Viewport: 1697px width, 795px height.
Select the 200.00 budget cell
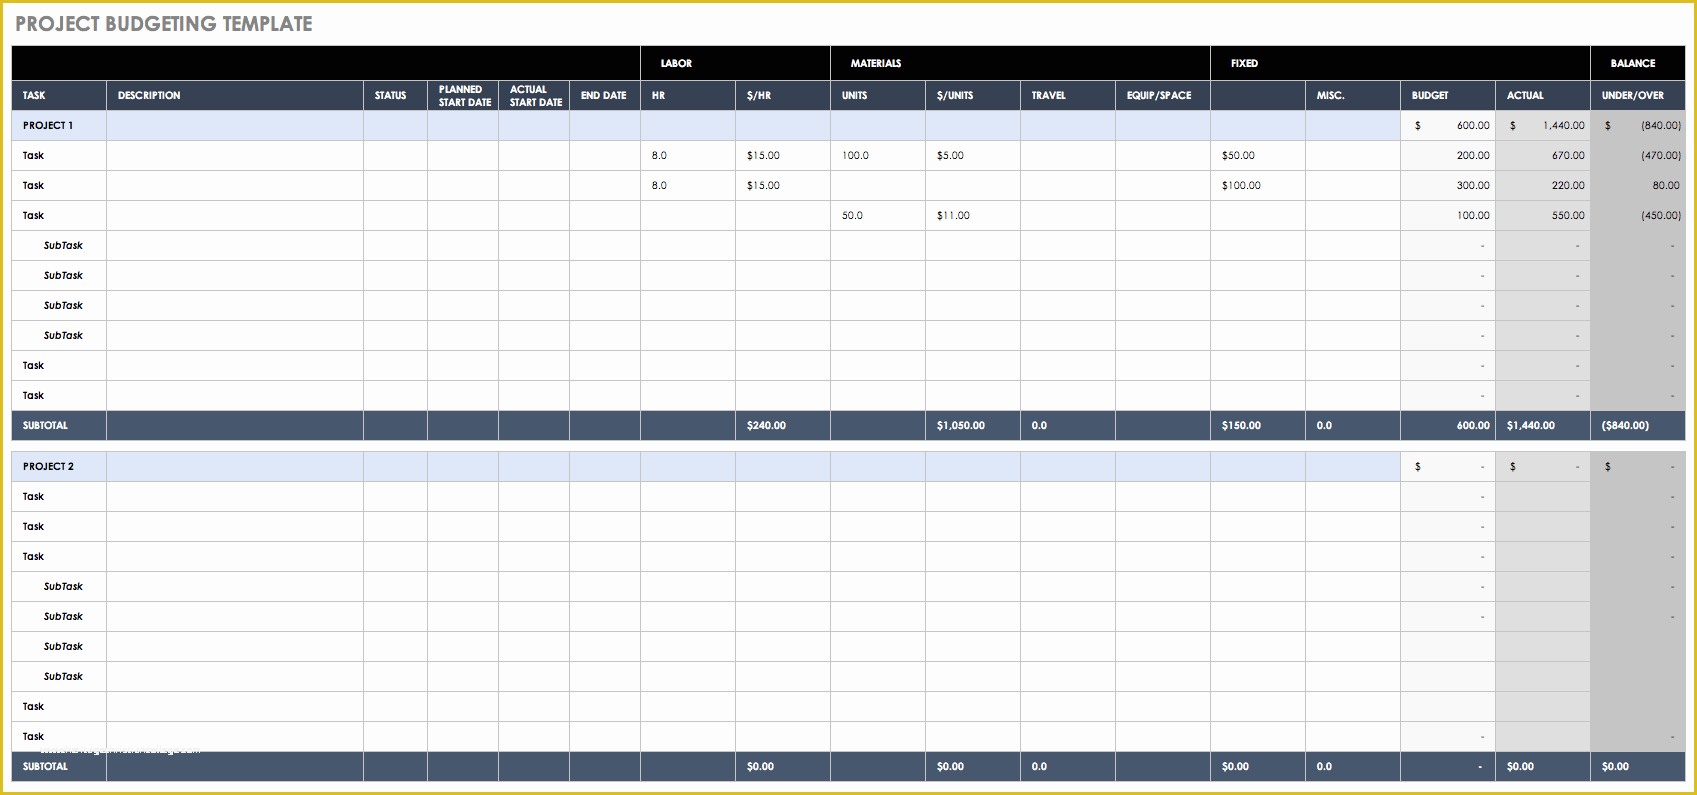coord(1448,155)
